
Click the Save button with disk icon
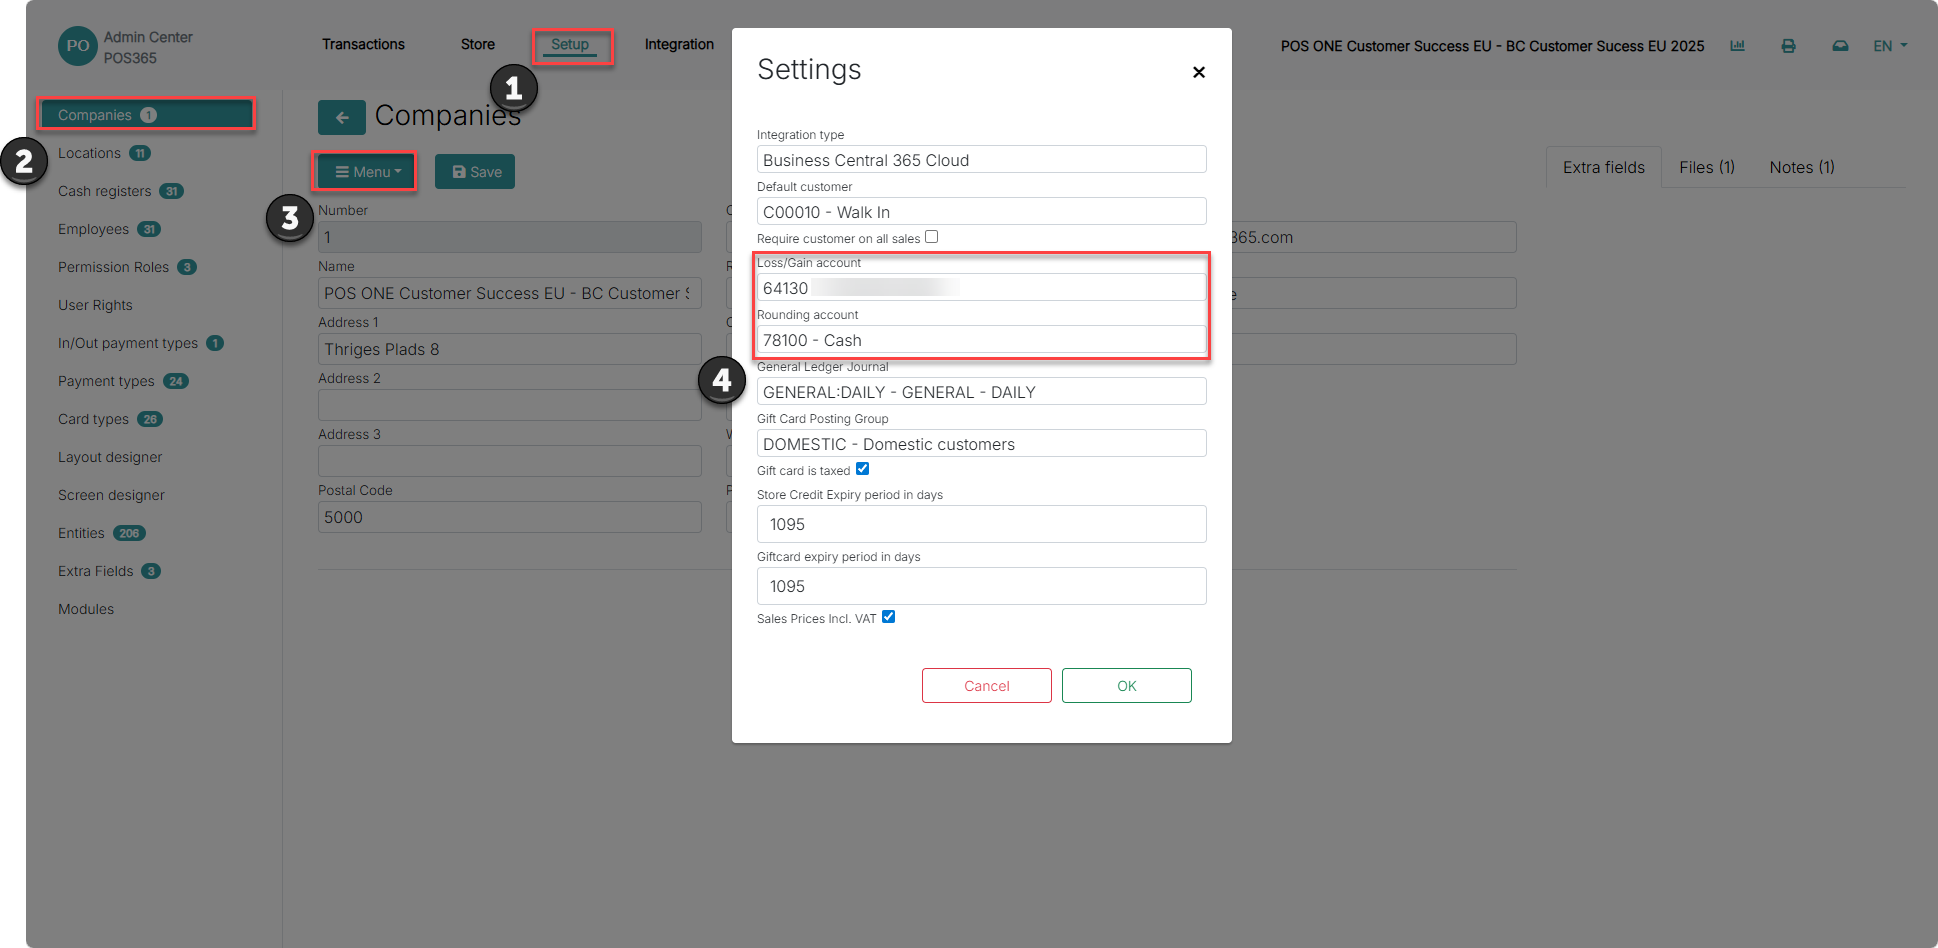[475, 172]
